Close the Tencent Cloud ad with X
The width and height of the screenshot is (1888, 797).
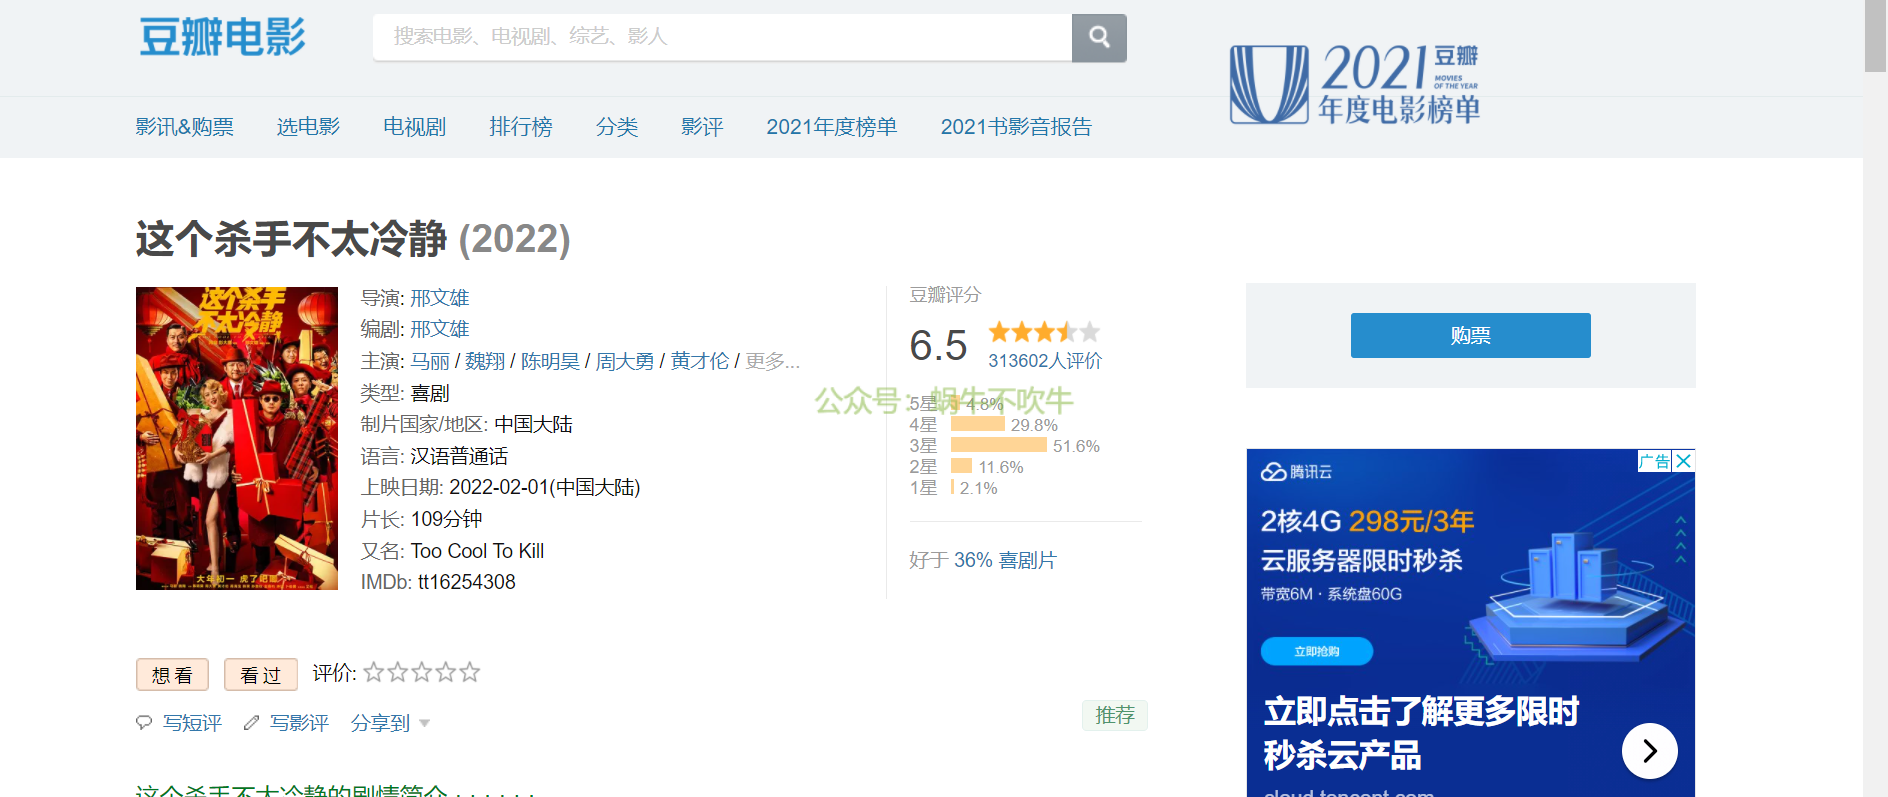click(x=1684, y=461)
